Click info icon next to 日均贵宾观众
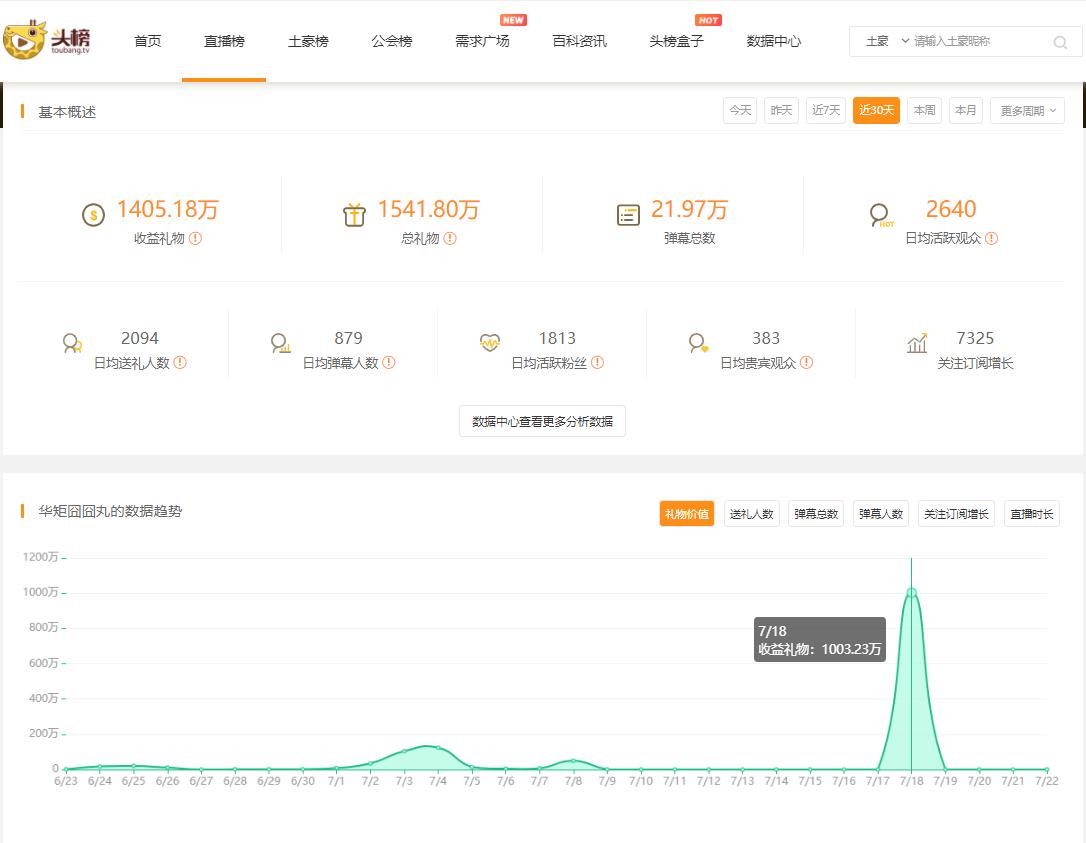Viewport: 1086px width, 843px height. (x=806, y=363)
